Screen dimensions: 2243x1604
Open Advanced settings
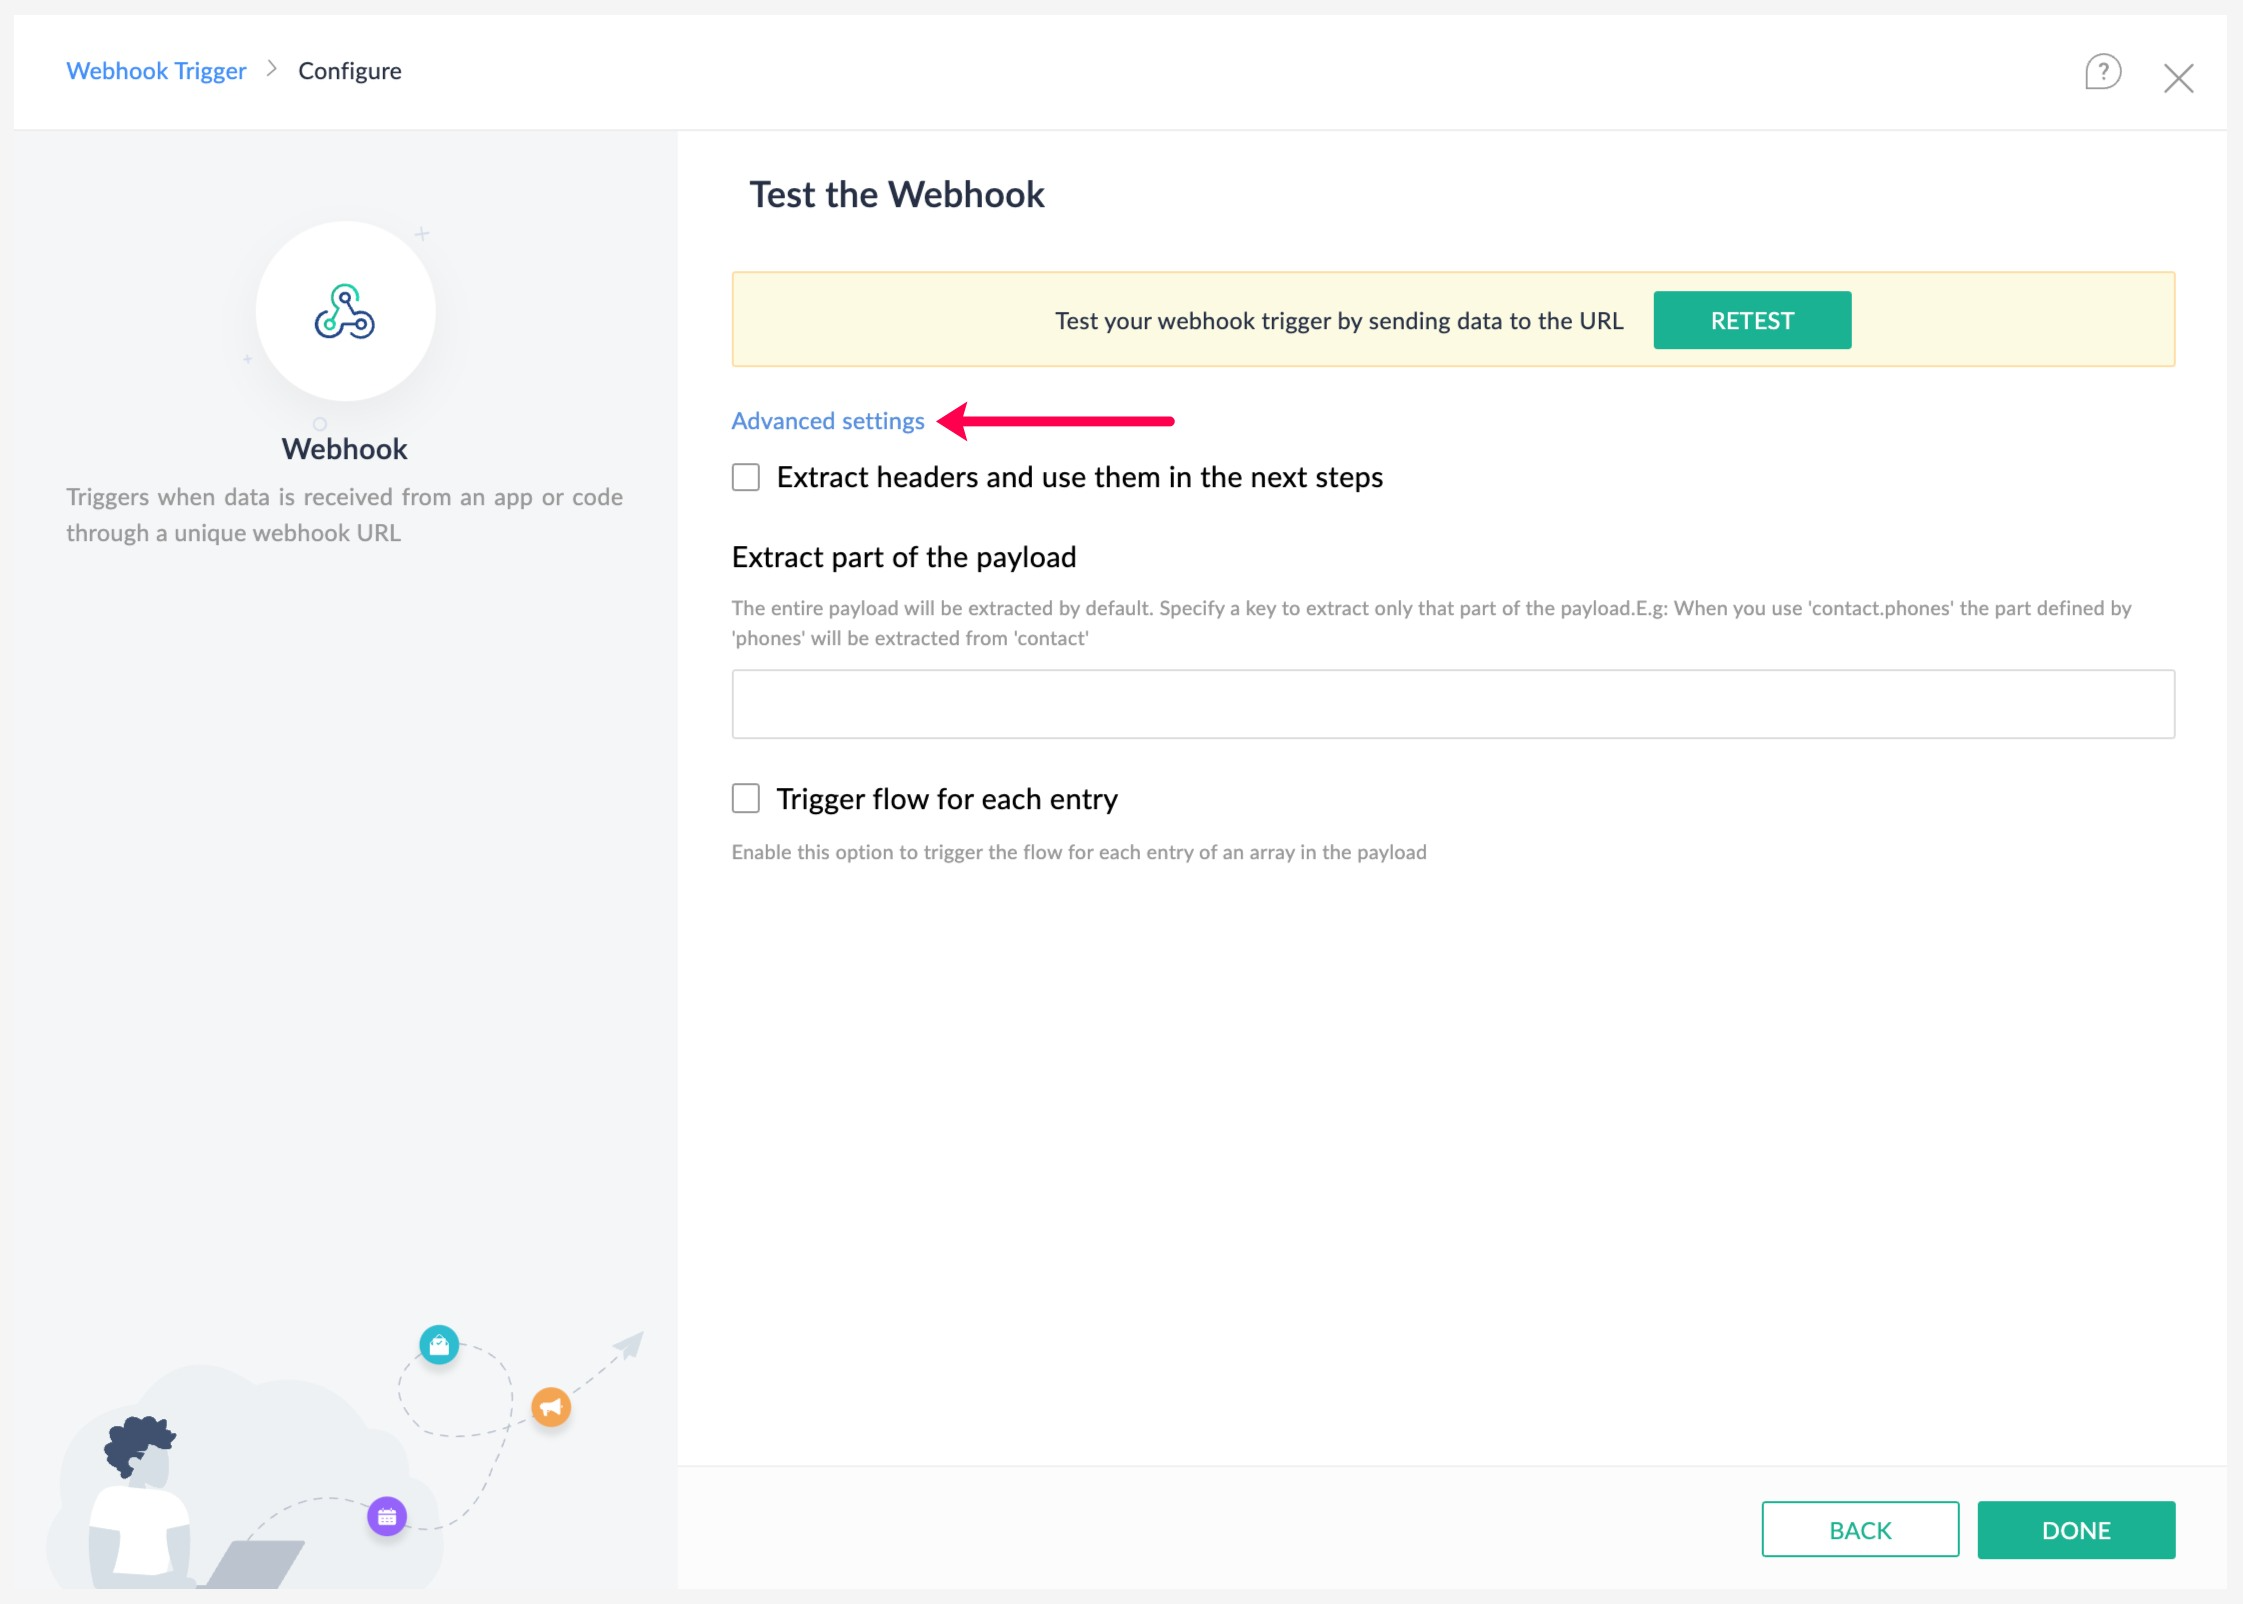click(827, 420)
